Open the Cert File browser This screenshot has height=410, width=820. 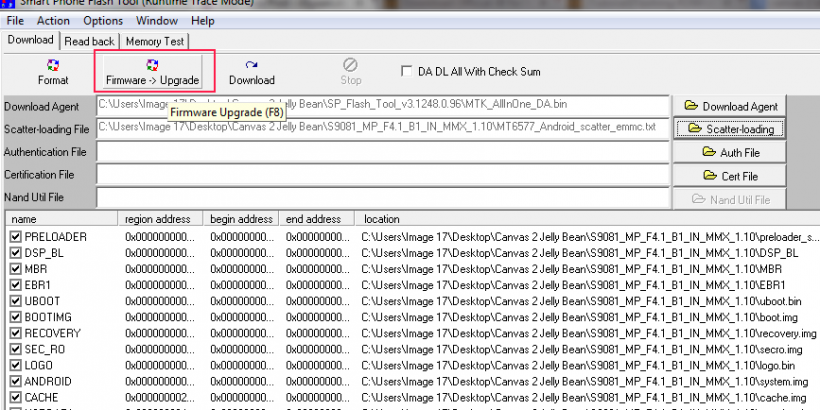(729, 175)
